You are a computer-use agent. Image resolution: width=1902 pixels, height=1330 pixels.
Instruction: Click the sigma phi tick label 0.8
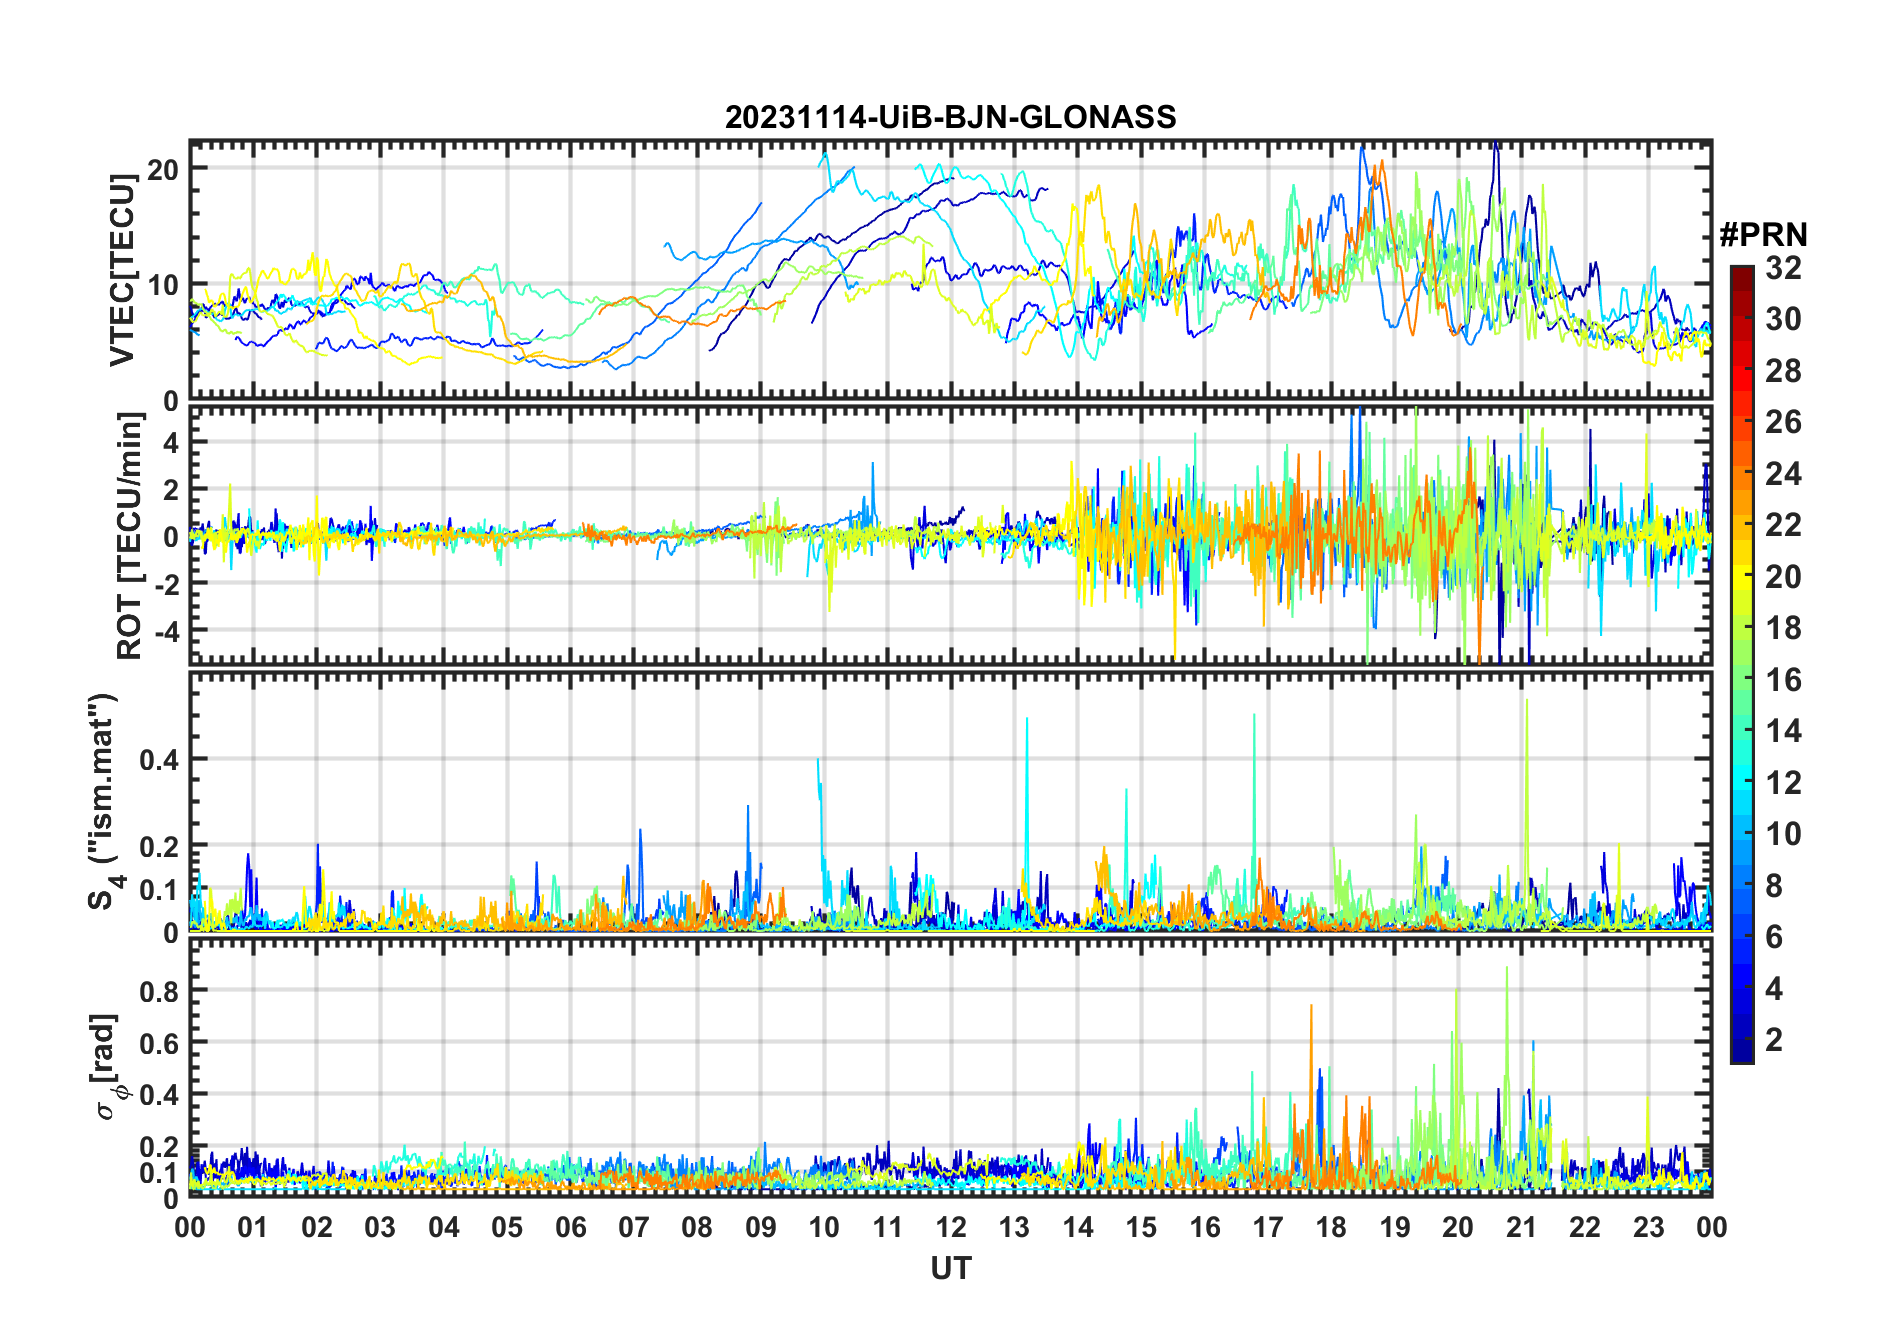[159, 991]
